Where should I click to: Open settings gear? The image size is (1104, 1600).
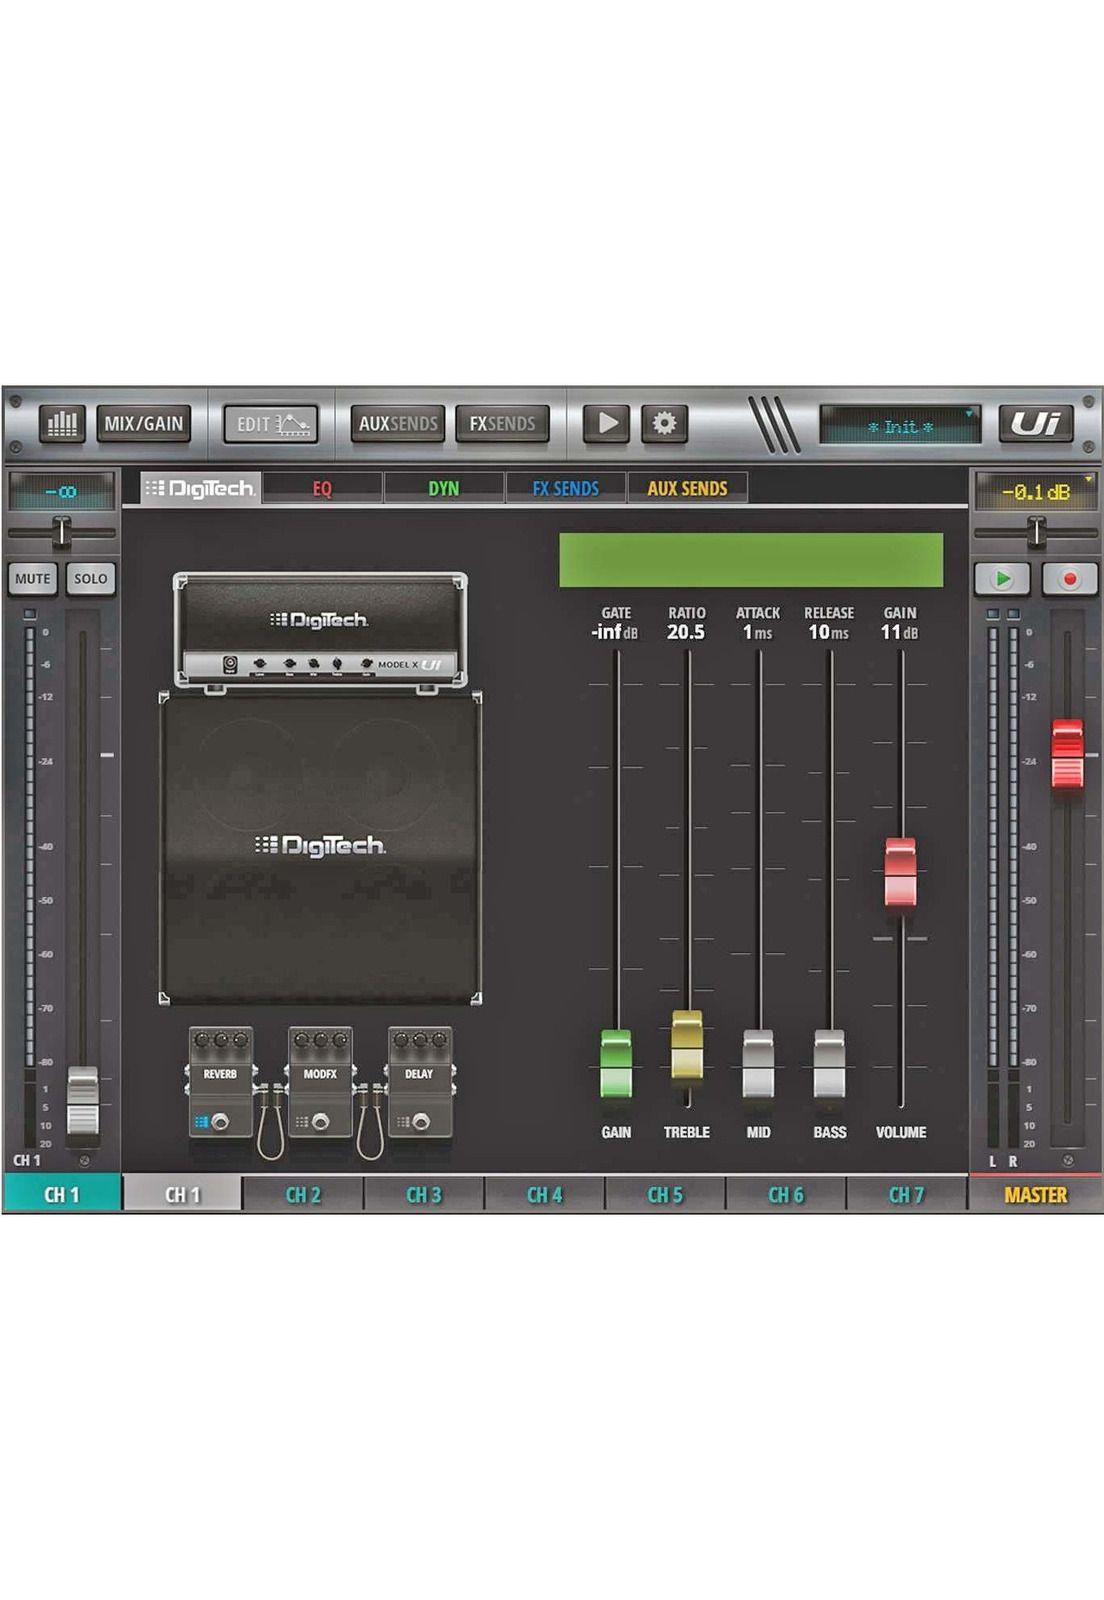(664, 423)
